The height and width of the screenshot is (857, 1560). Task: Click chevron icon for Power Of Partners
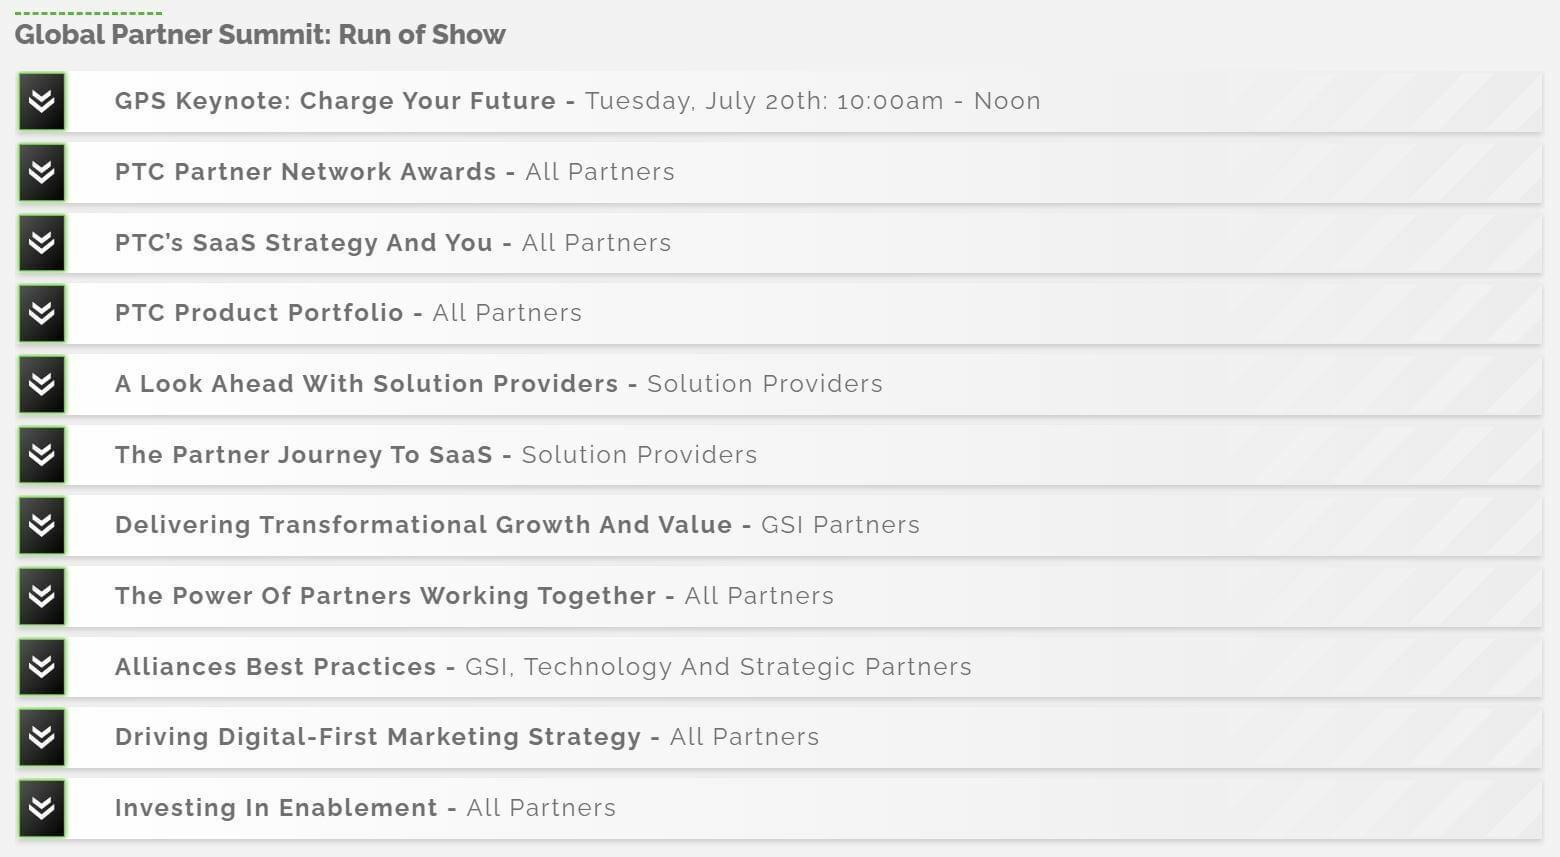pyautogui.click(x=41, y=596)
